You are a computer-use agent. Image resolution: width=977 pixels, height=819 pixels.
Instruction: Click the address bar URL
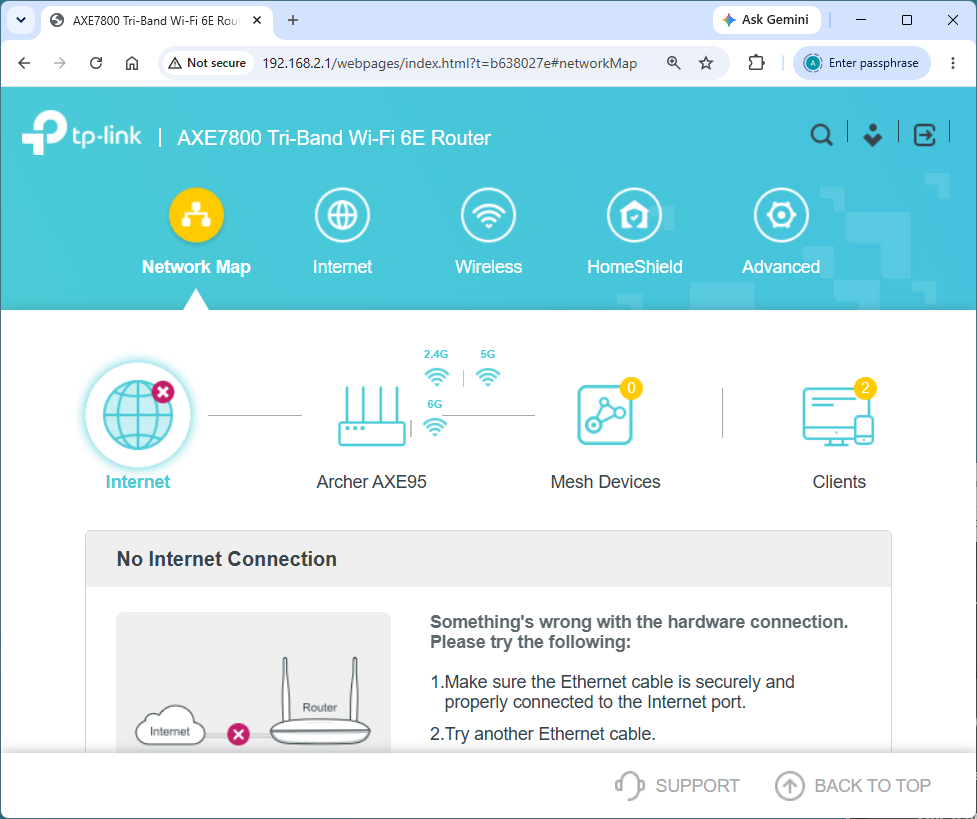tap(449, 63)
